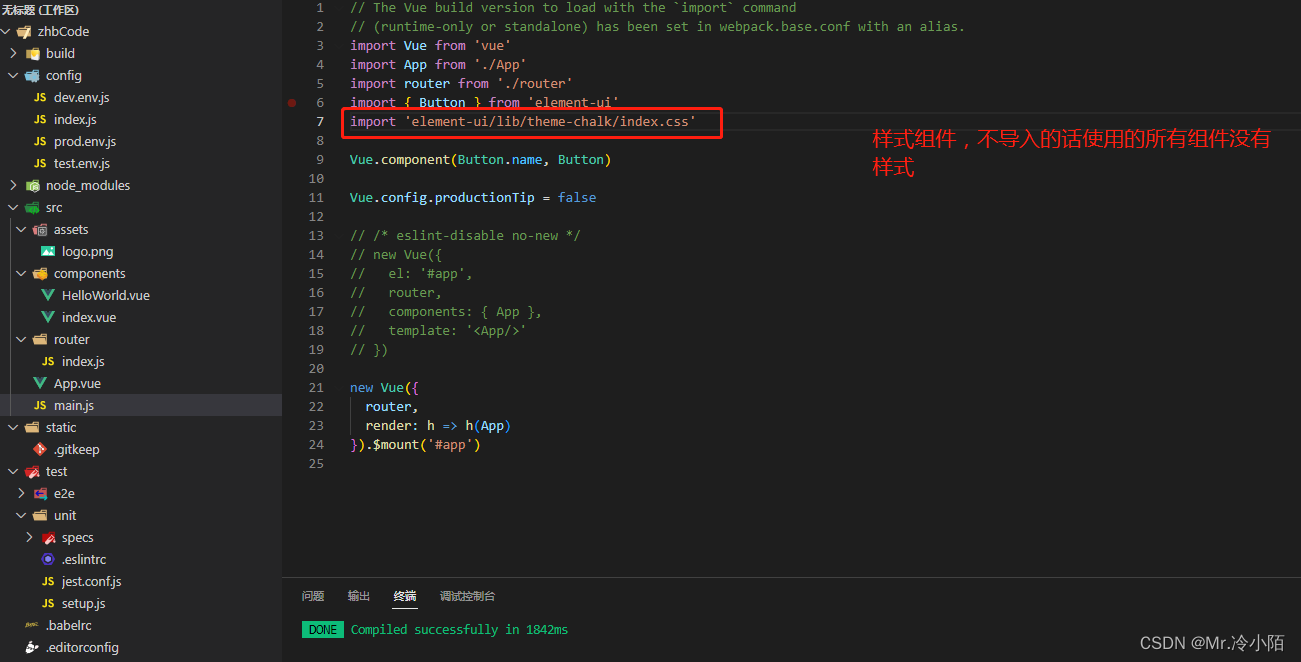Collapse the components folder chevron

click(22, 273)
